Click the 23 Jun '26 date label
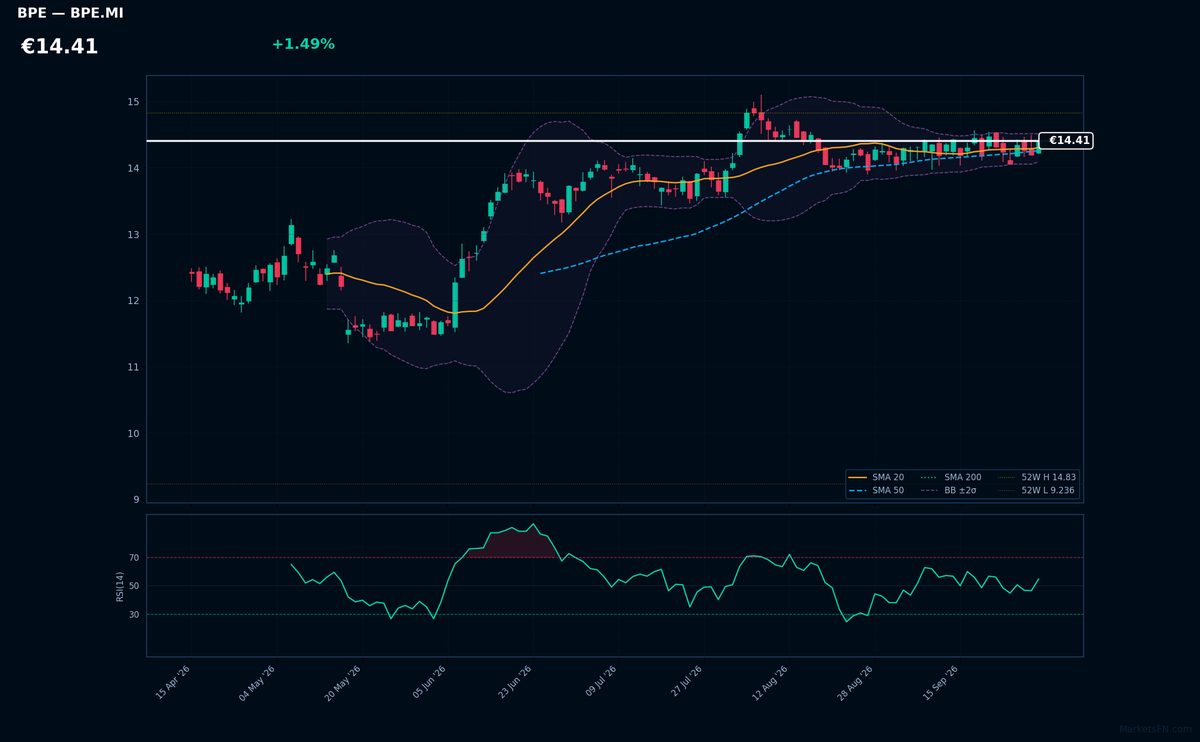Viewport: 1200px width, 742px height. point(515,683)
